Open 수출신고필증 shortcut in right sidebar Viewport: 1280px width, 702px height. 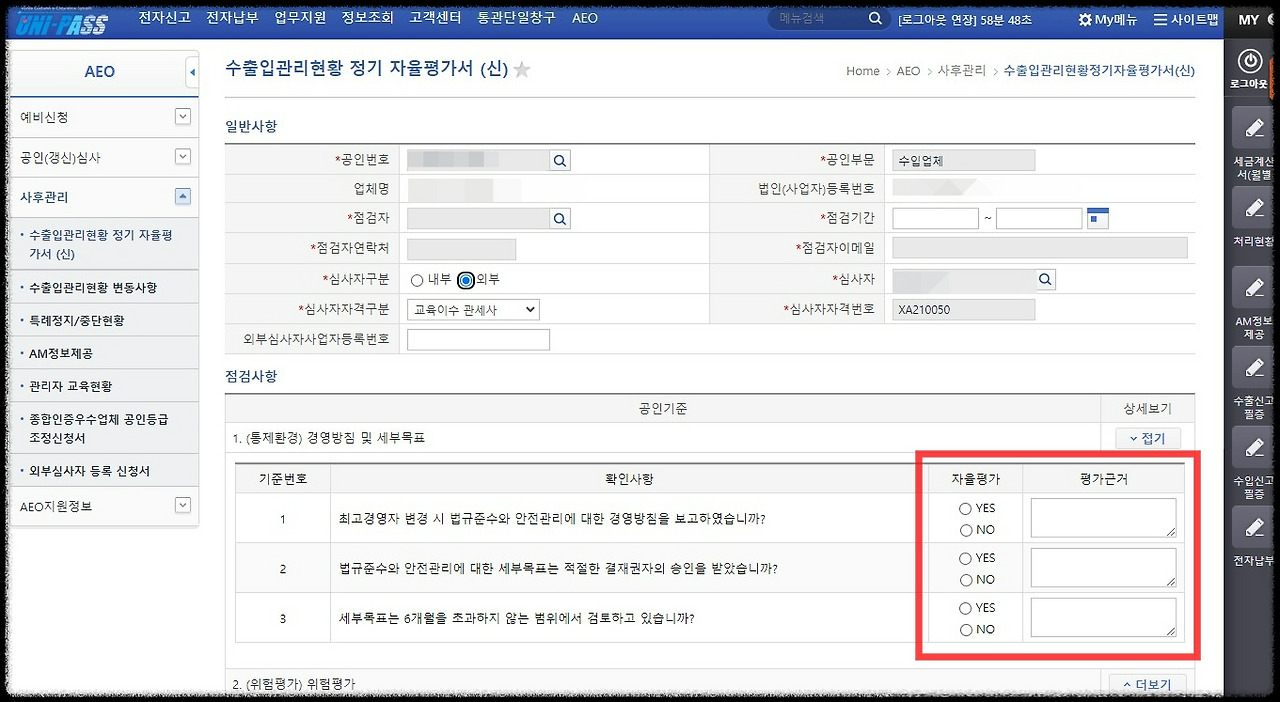tap(1252, 368)
